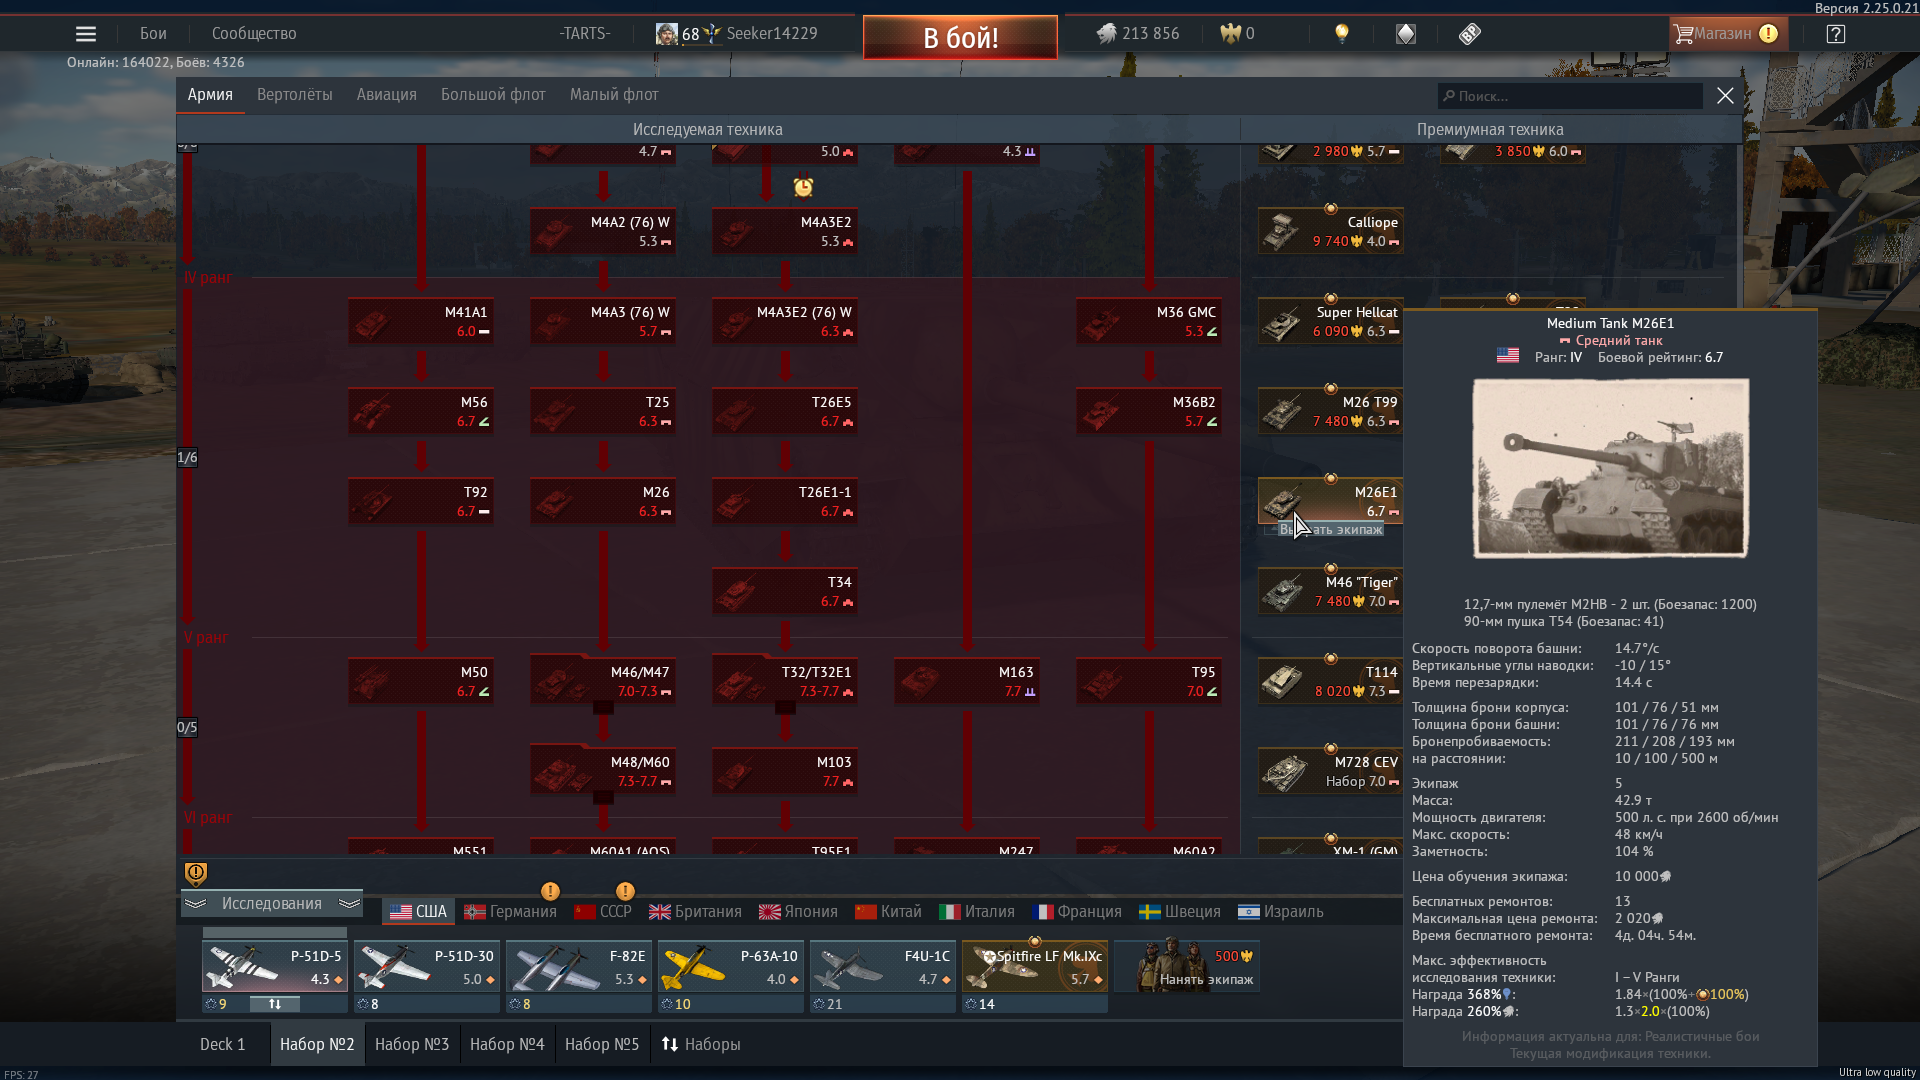The height and width of the screenshot is (1080, 1920).
Task: Expand the M46/M47 vehicle group
Action: point(603,681)
